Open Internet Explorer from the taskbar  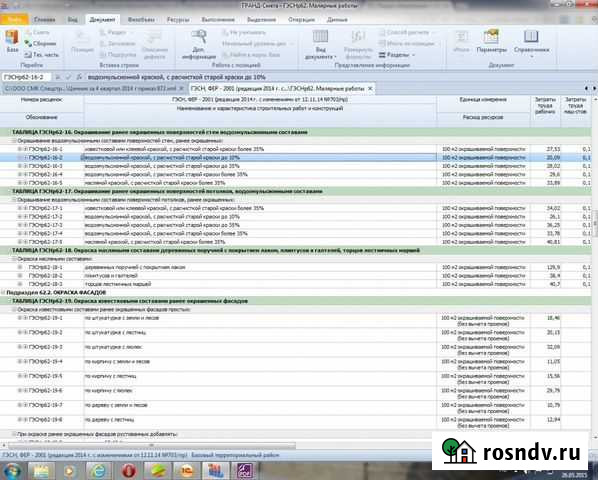pyautogui.click(x=98, y=471)
